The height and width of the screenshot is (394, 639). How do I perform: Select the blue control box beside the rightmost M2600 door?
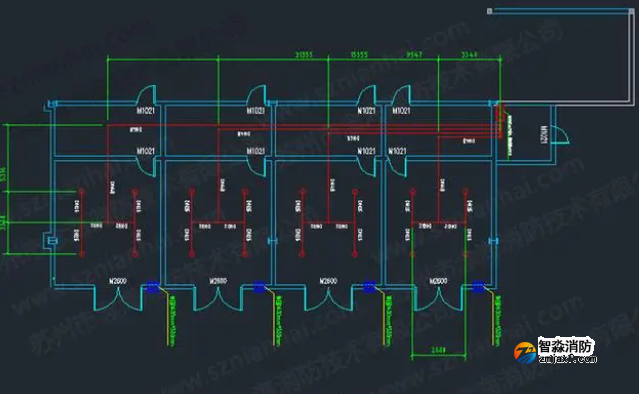(478, 287)
